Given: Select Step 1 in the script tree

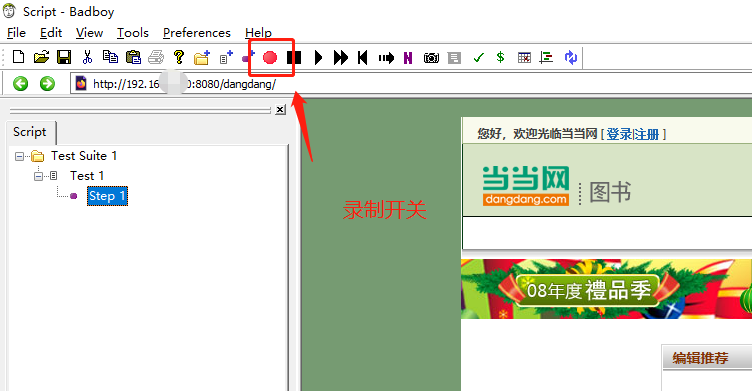Looking at the screenshot, I should pyautogui.click(x=107, y=196).
